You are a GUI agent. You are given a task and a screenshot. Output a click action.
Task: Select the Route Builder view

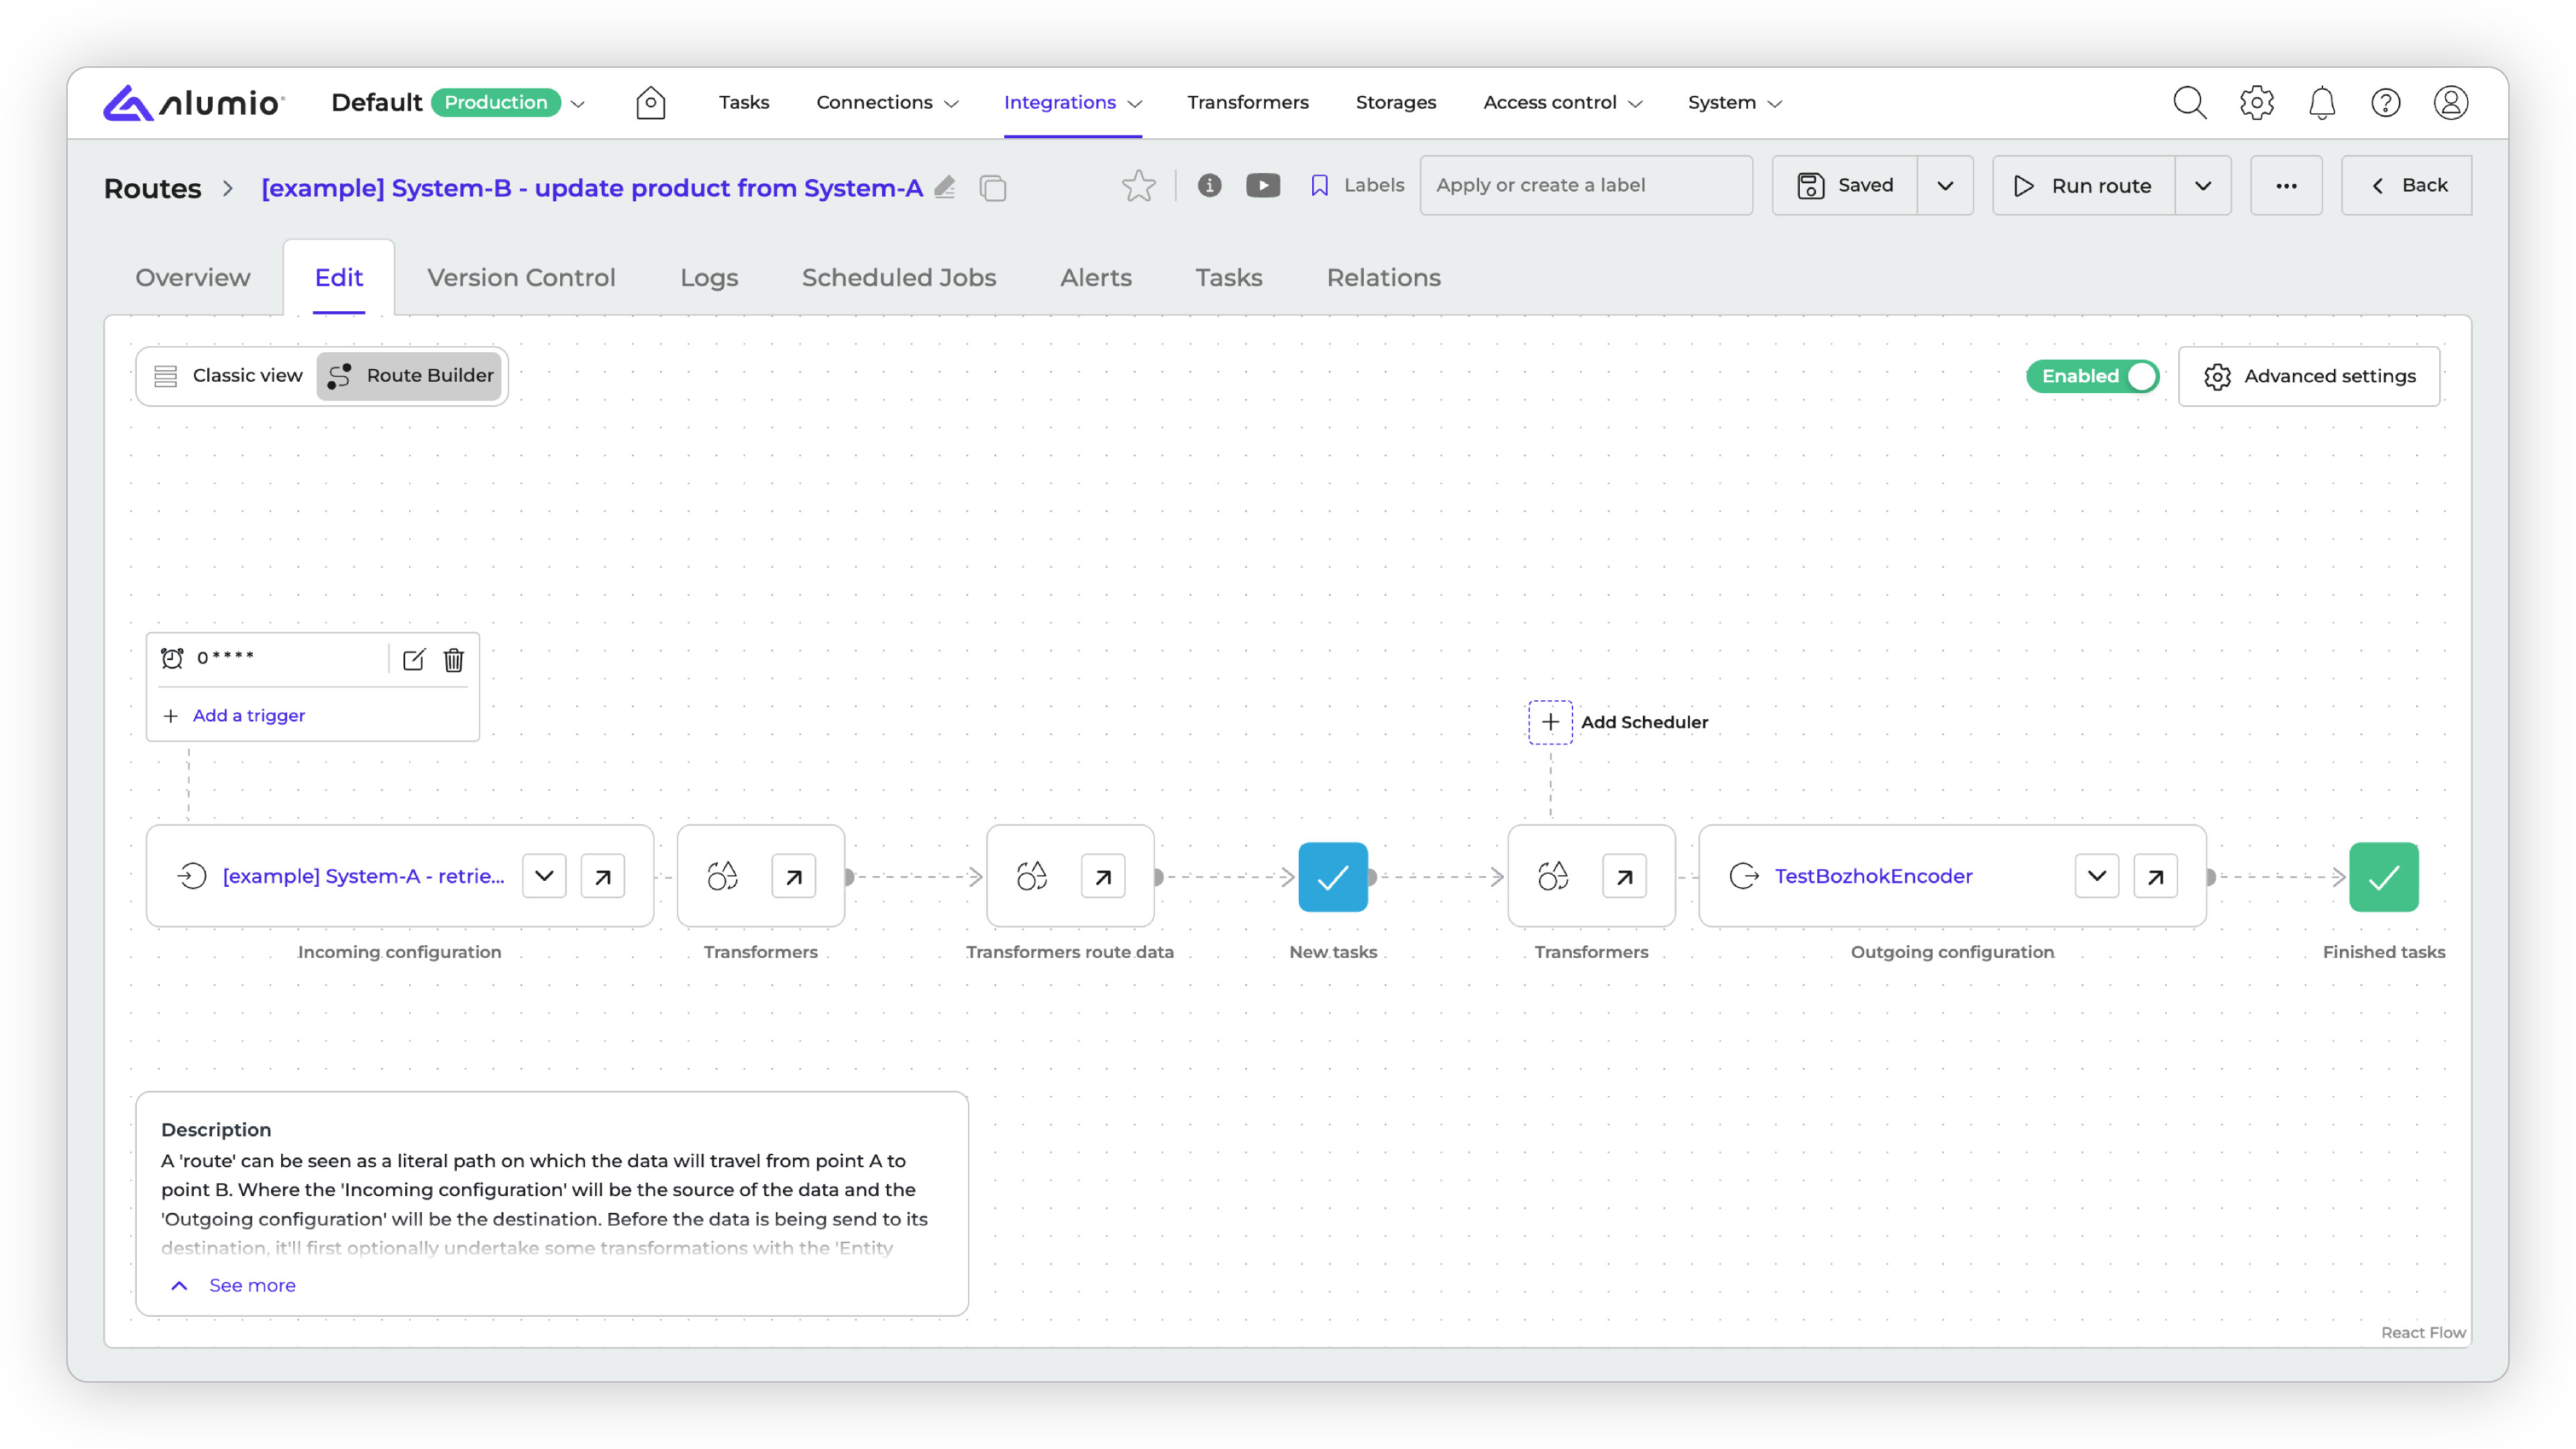point(411,376)
